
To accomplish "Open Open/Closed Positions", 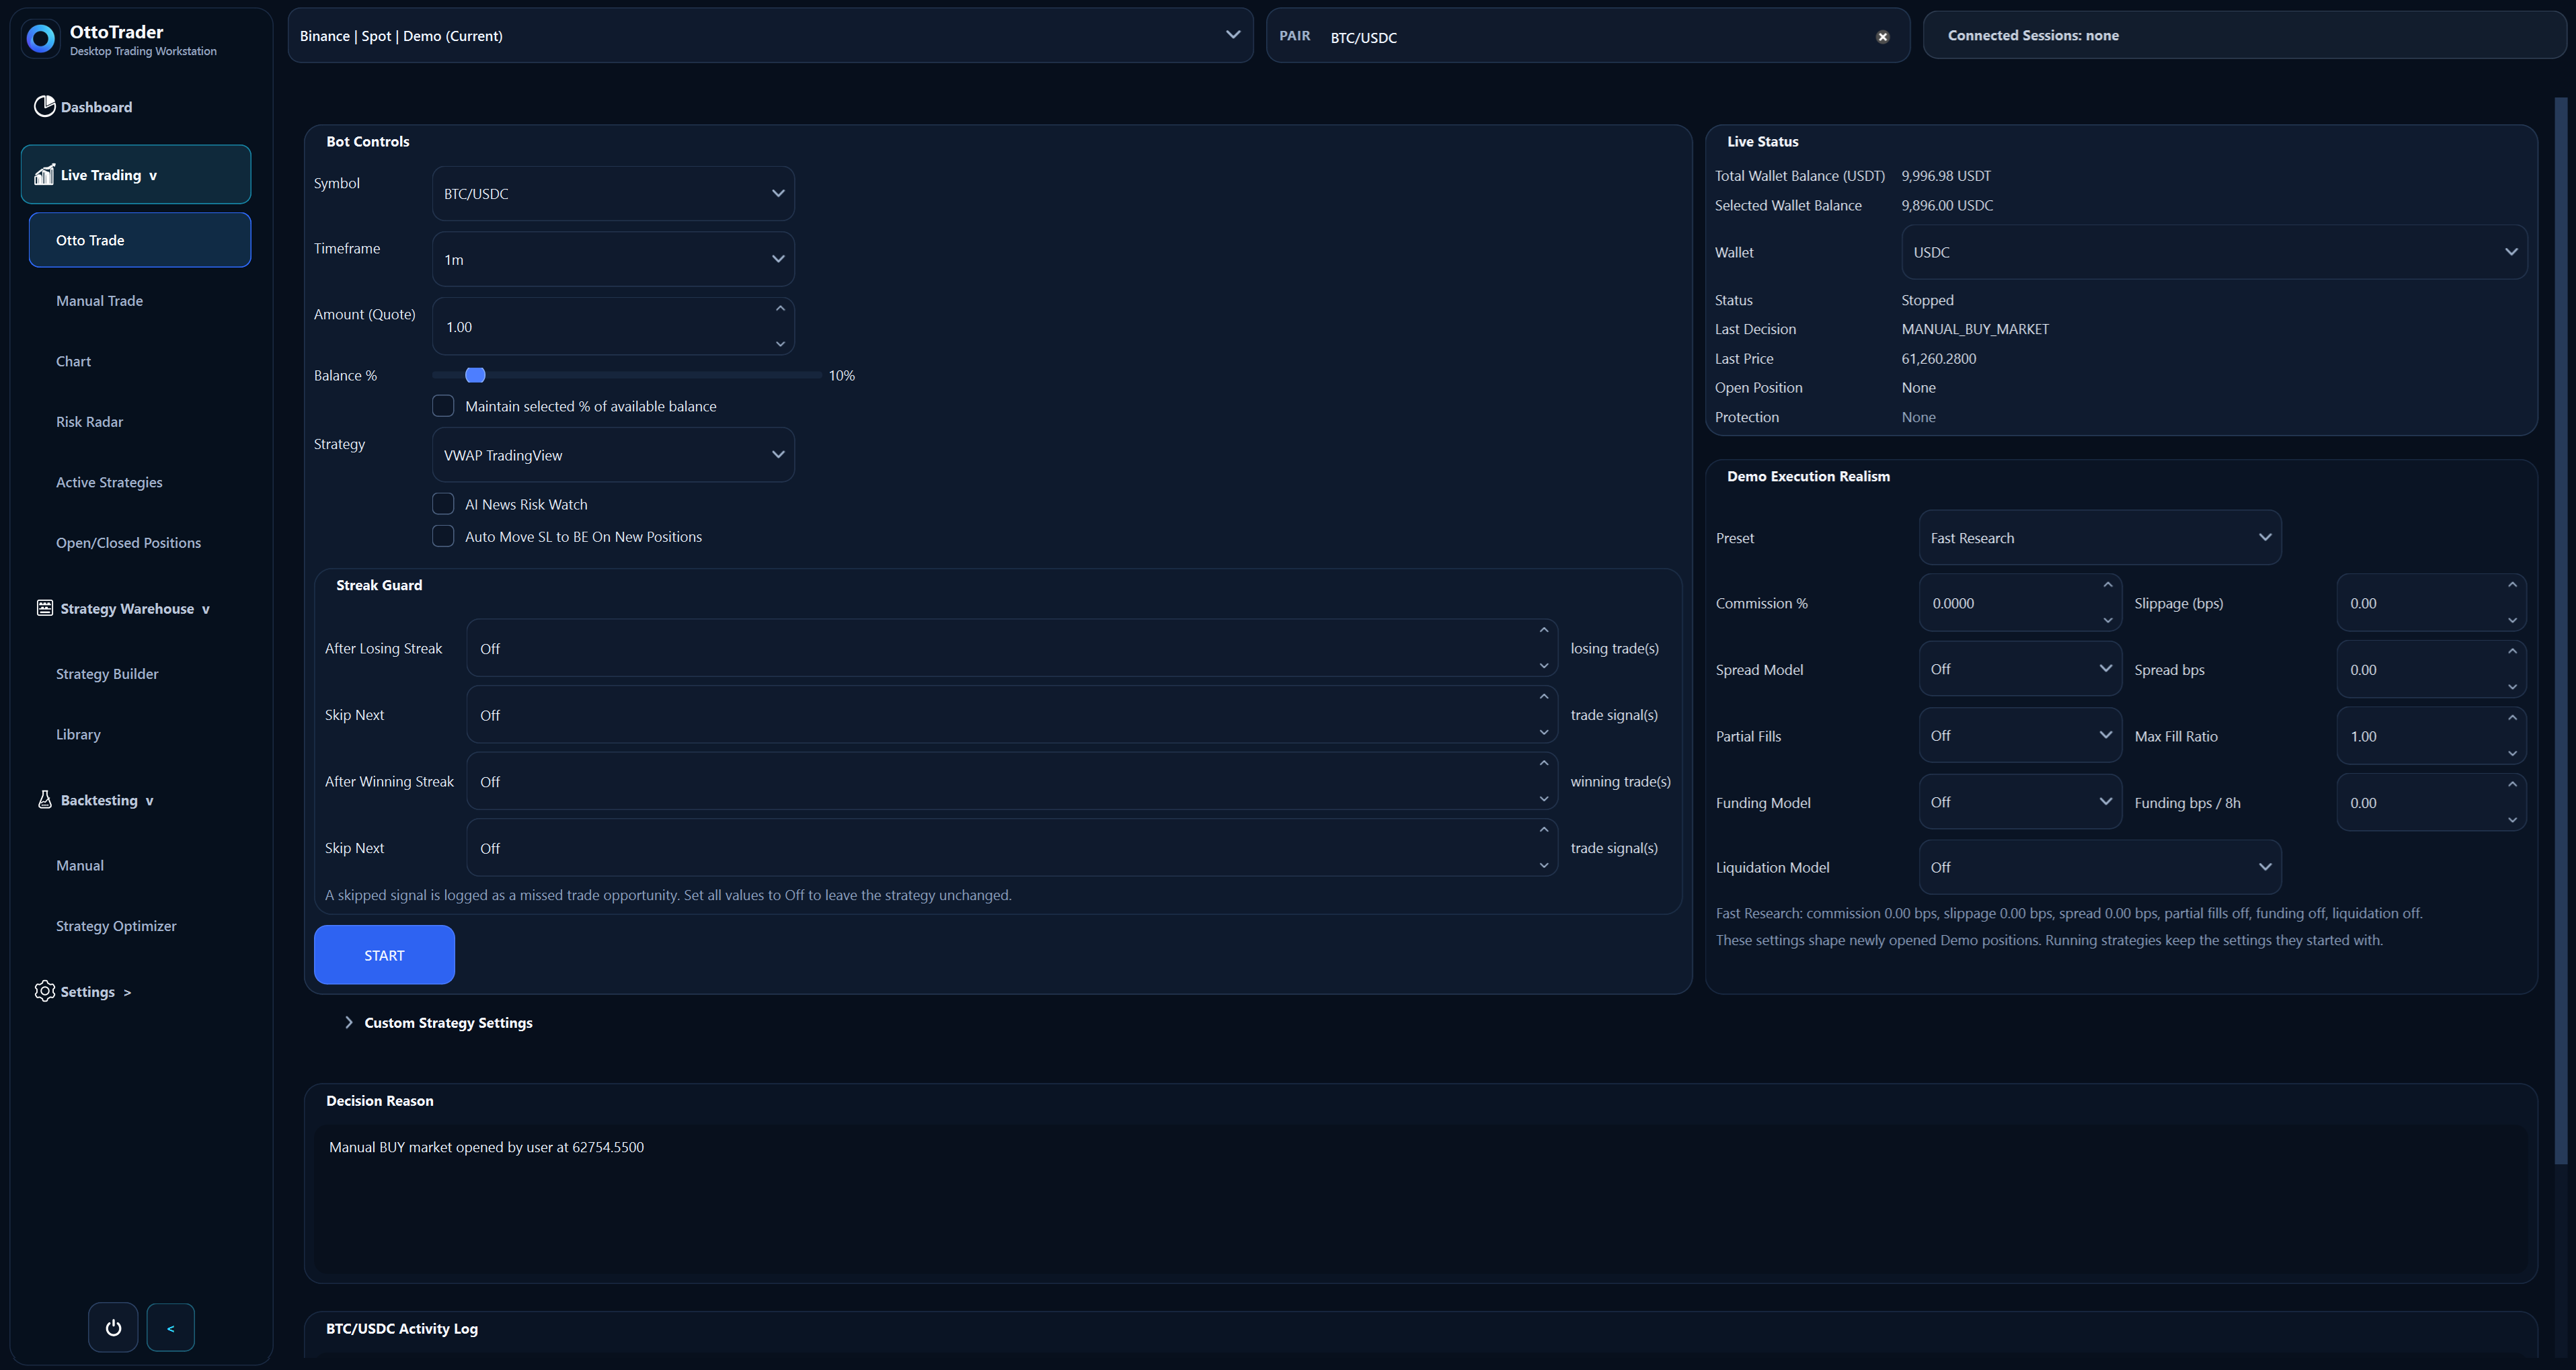I will pyautogui.click(x=128, y=543).
